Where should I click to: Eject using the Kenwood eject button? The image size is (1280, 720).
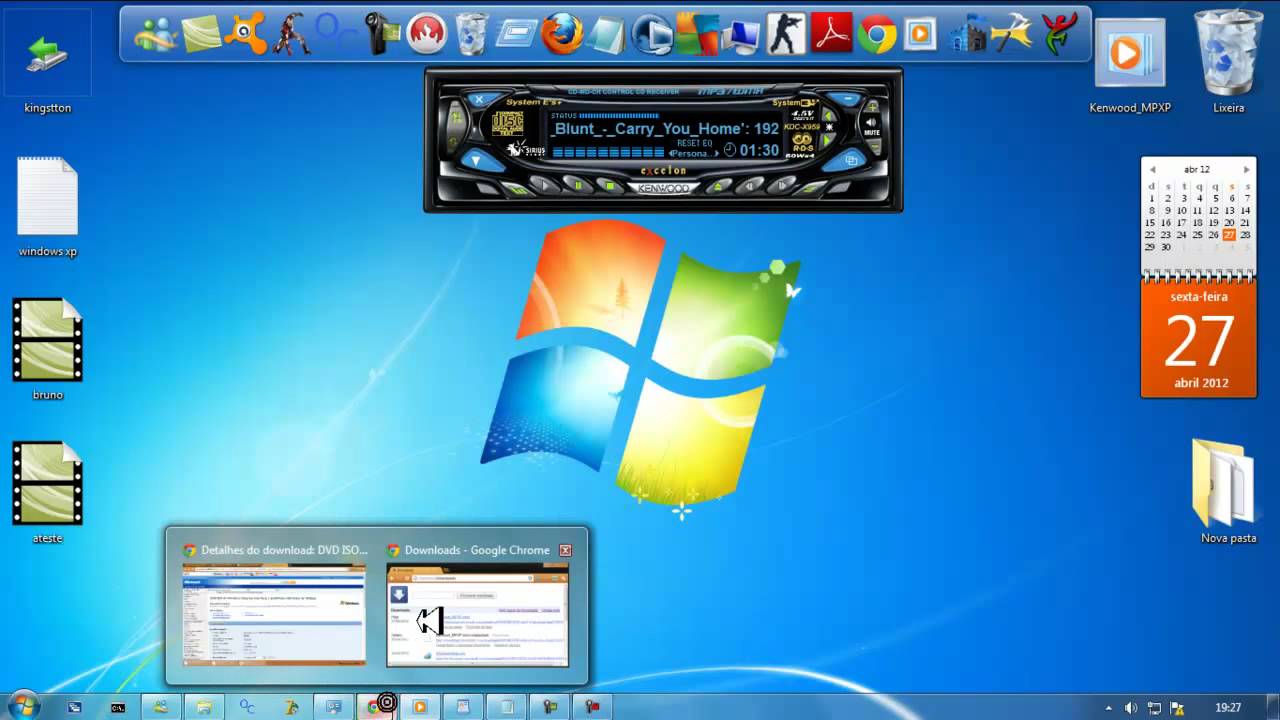click(718, 186)
